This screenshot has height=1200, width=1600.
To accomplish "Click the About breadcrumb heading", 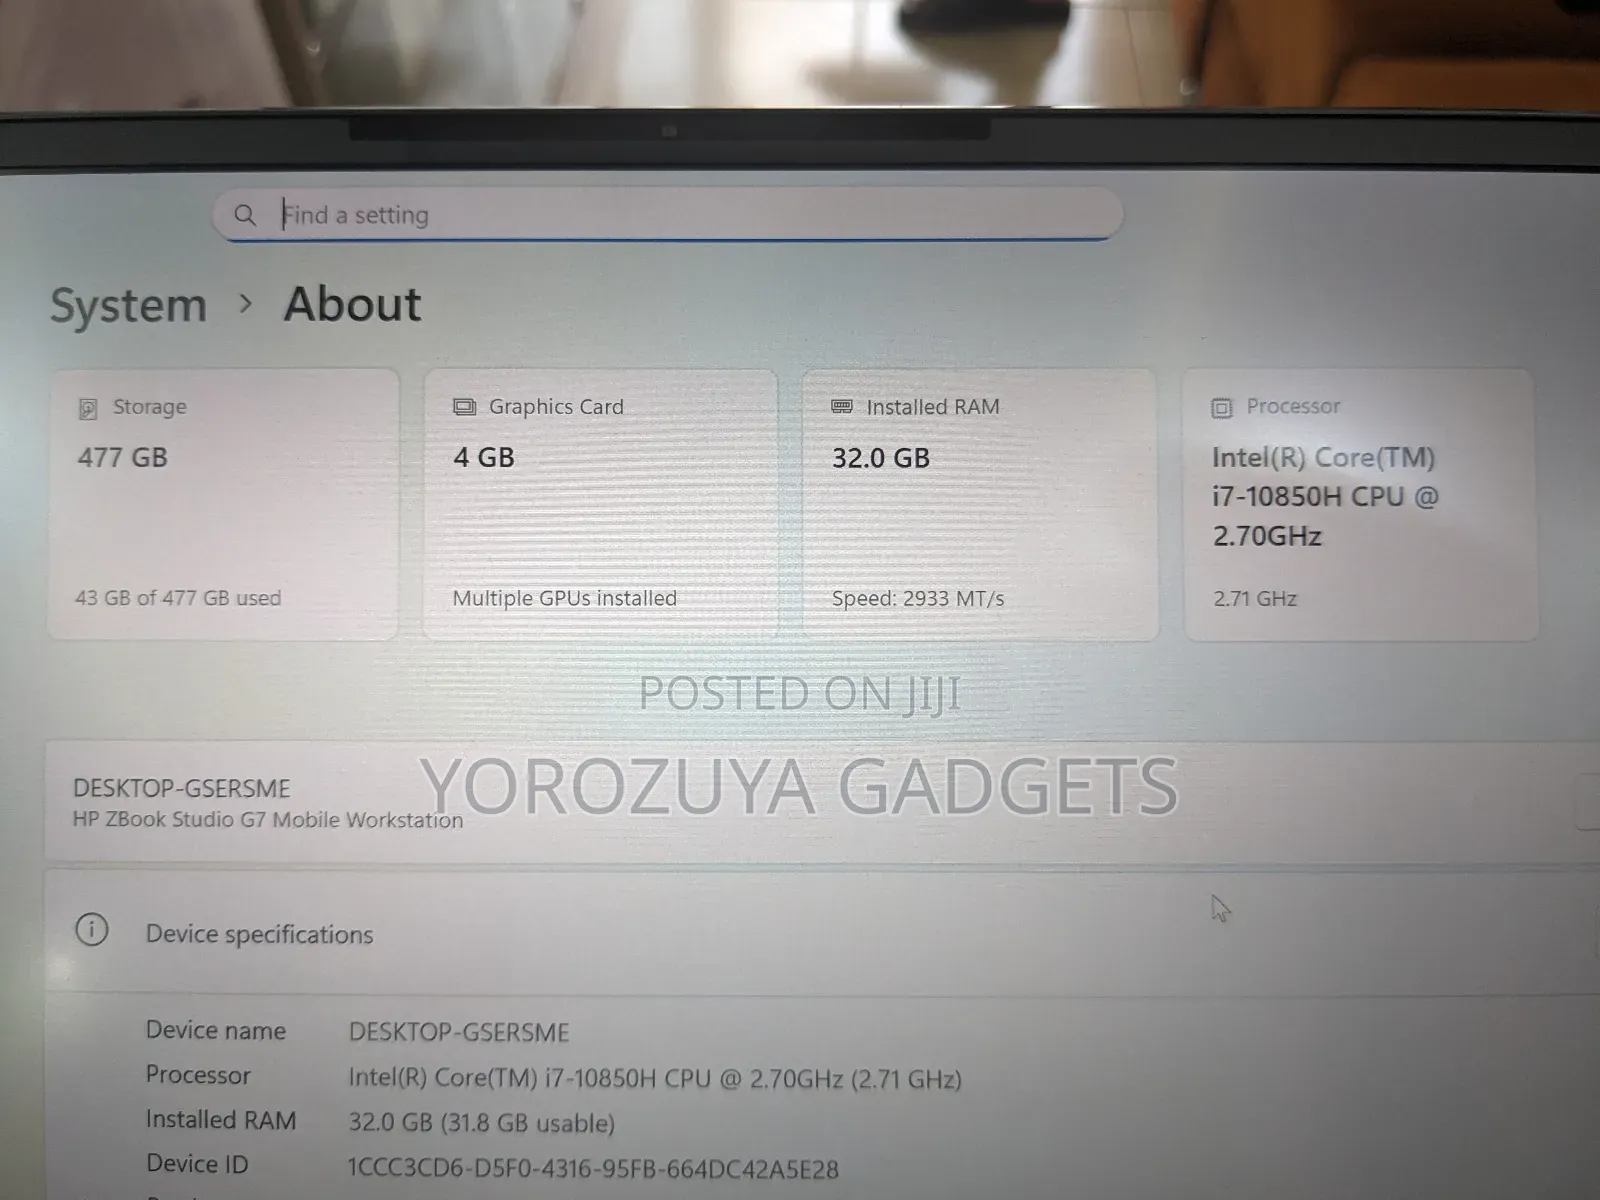I will 352,304.
